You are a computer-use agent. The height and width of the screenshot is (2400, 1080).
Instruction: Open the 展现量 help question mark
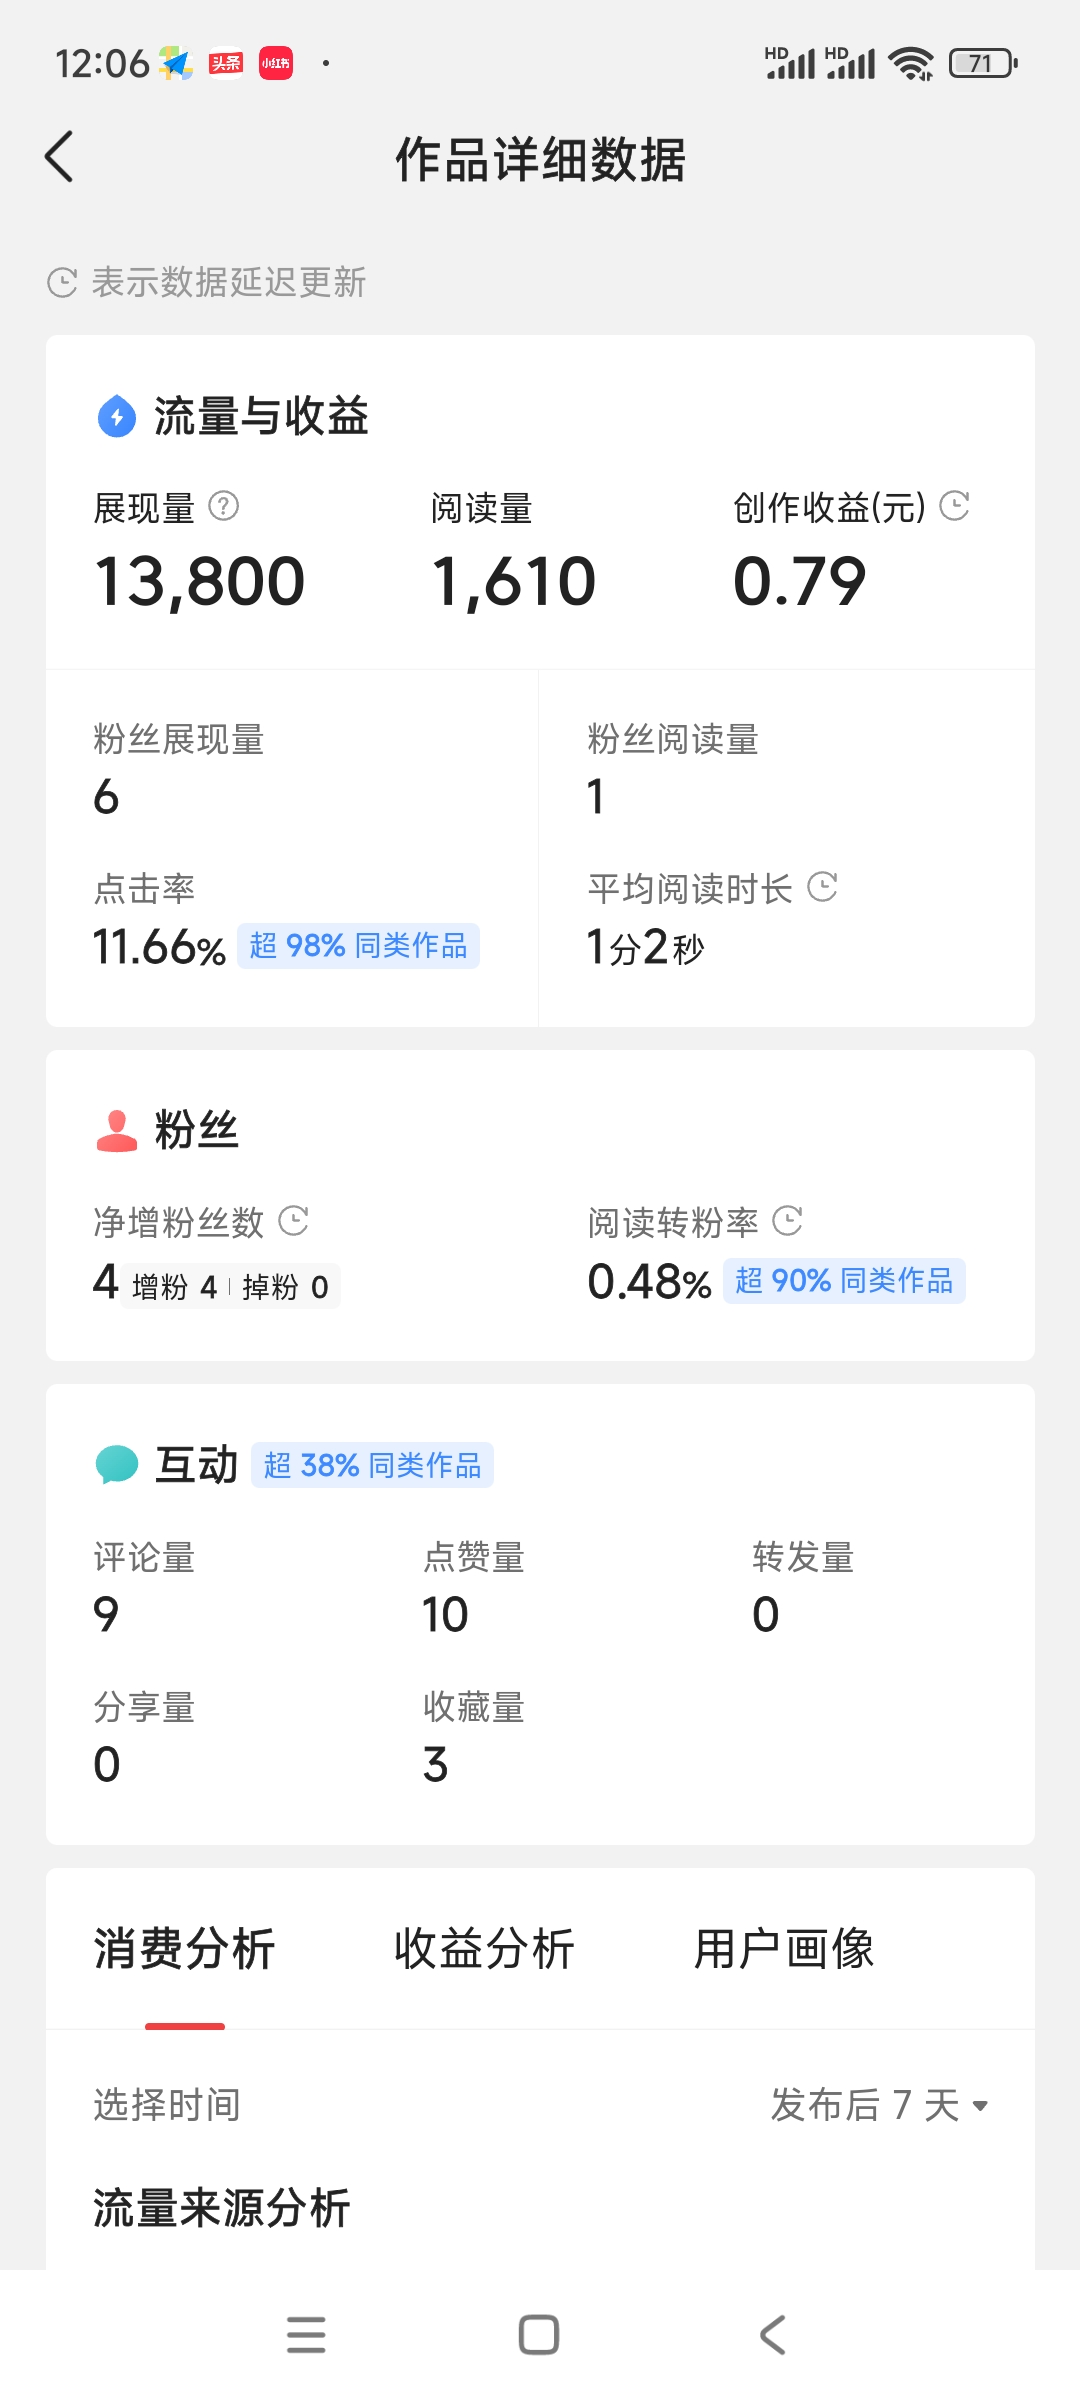(x=224, y=506)
